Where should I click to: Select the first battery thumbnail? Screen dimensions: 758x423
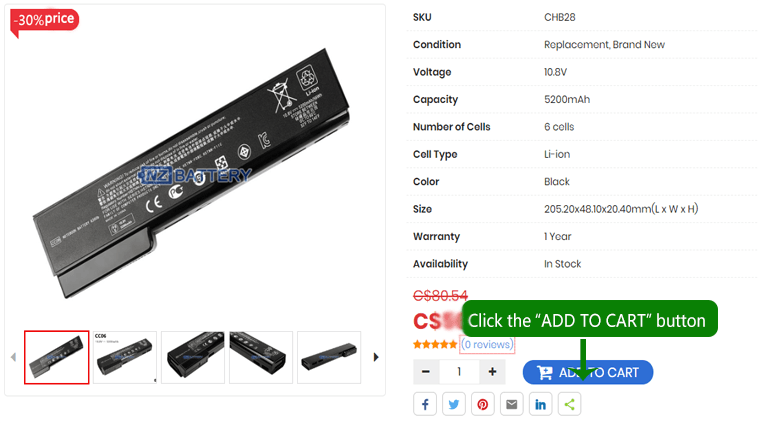point(57,357)
